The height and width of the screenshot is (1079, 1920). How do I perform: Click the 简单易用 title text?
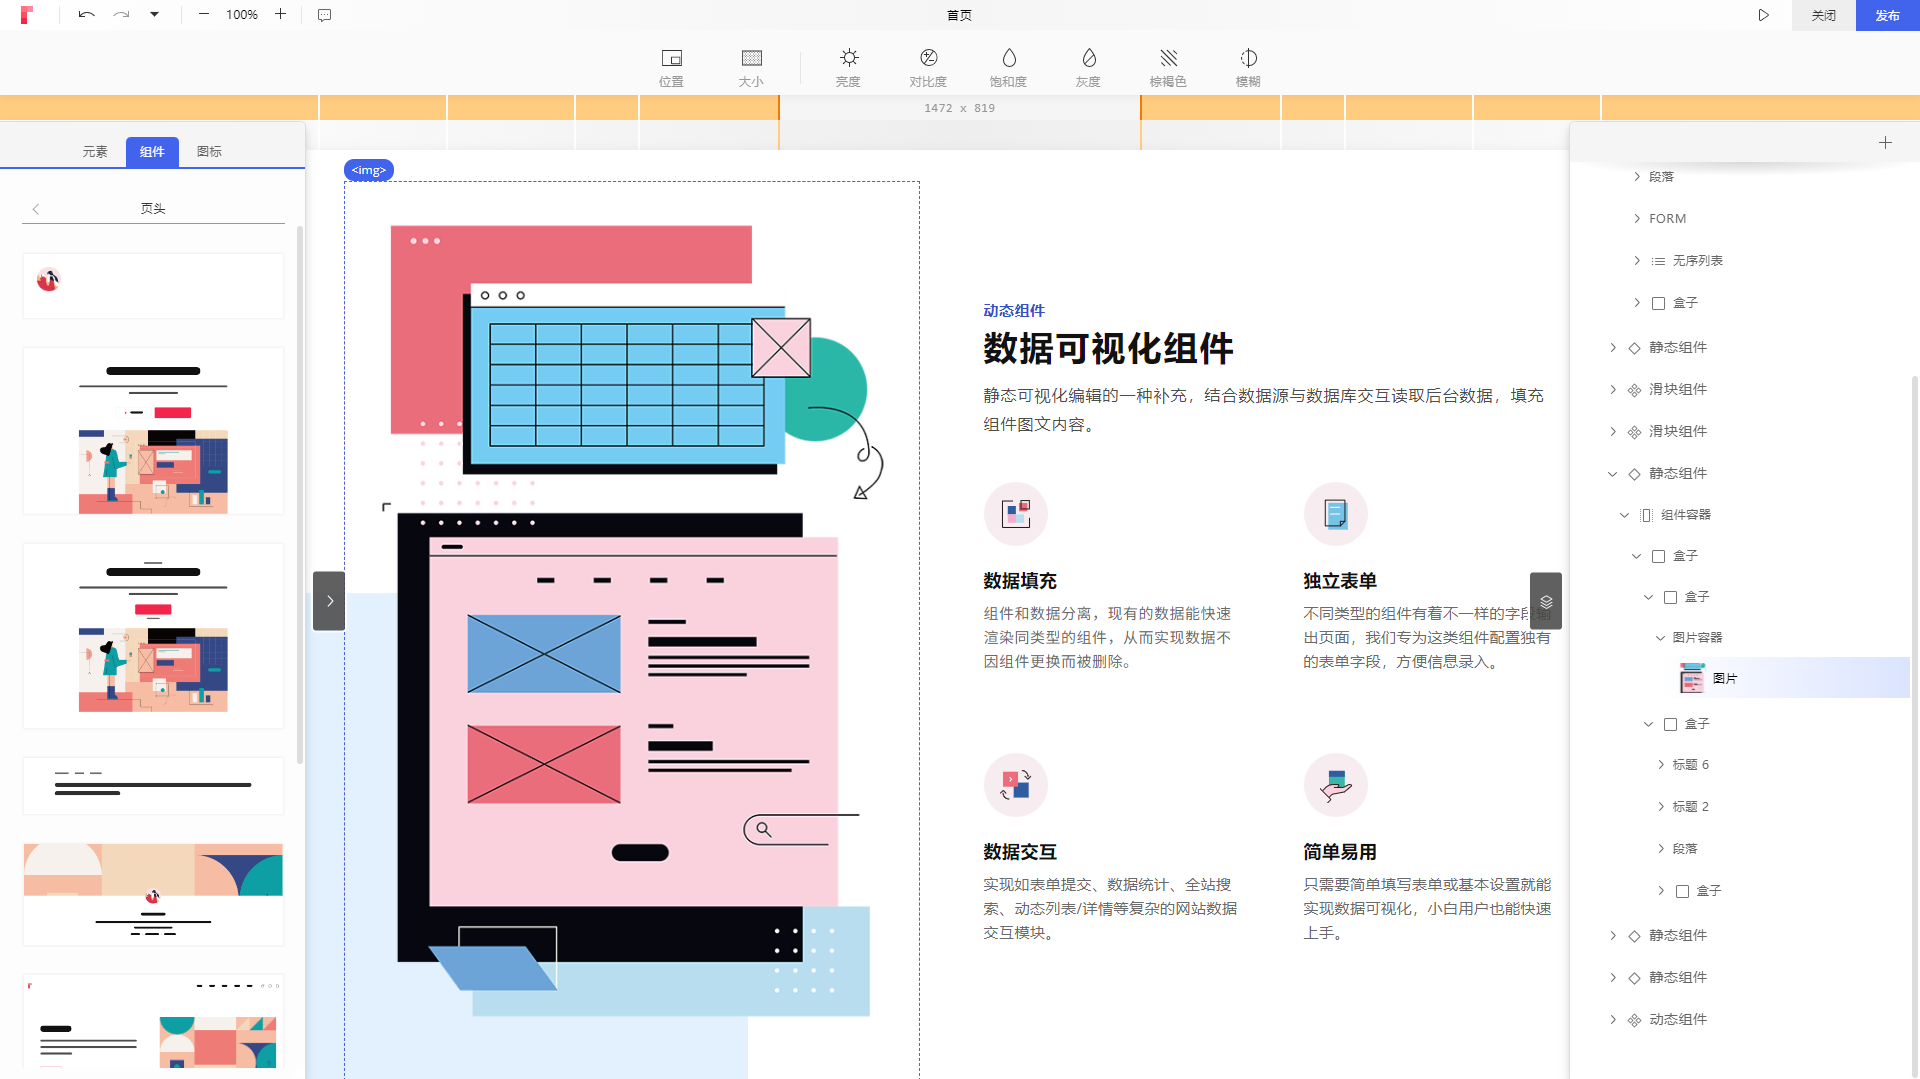pyautogui.click(x=1340, y=852)
